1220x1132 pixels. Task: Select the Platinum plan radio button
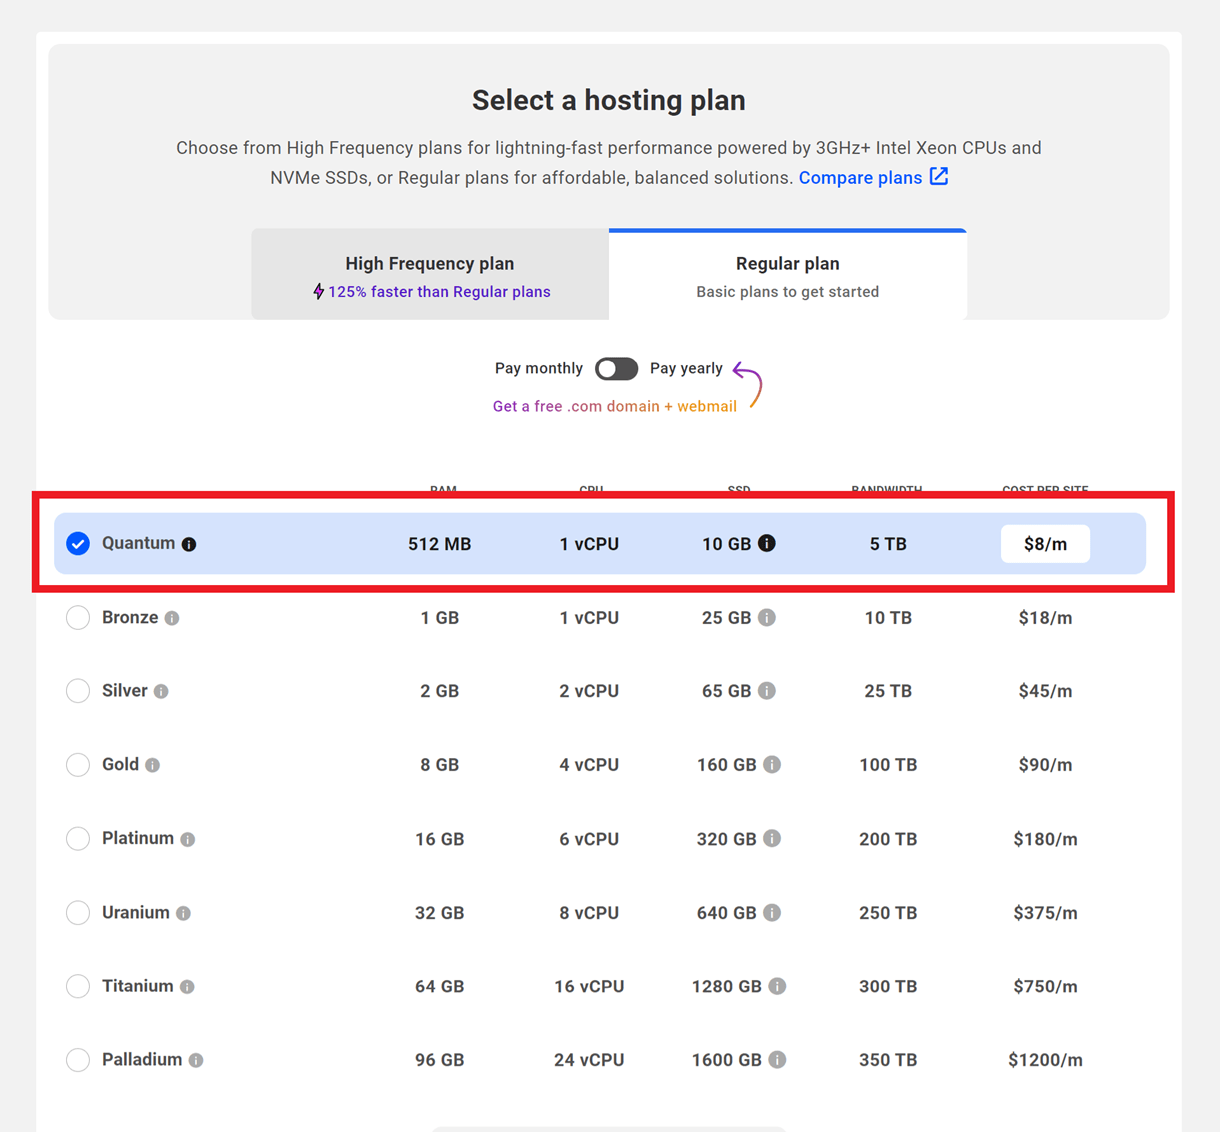(x=78, y=838)
